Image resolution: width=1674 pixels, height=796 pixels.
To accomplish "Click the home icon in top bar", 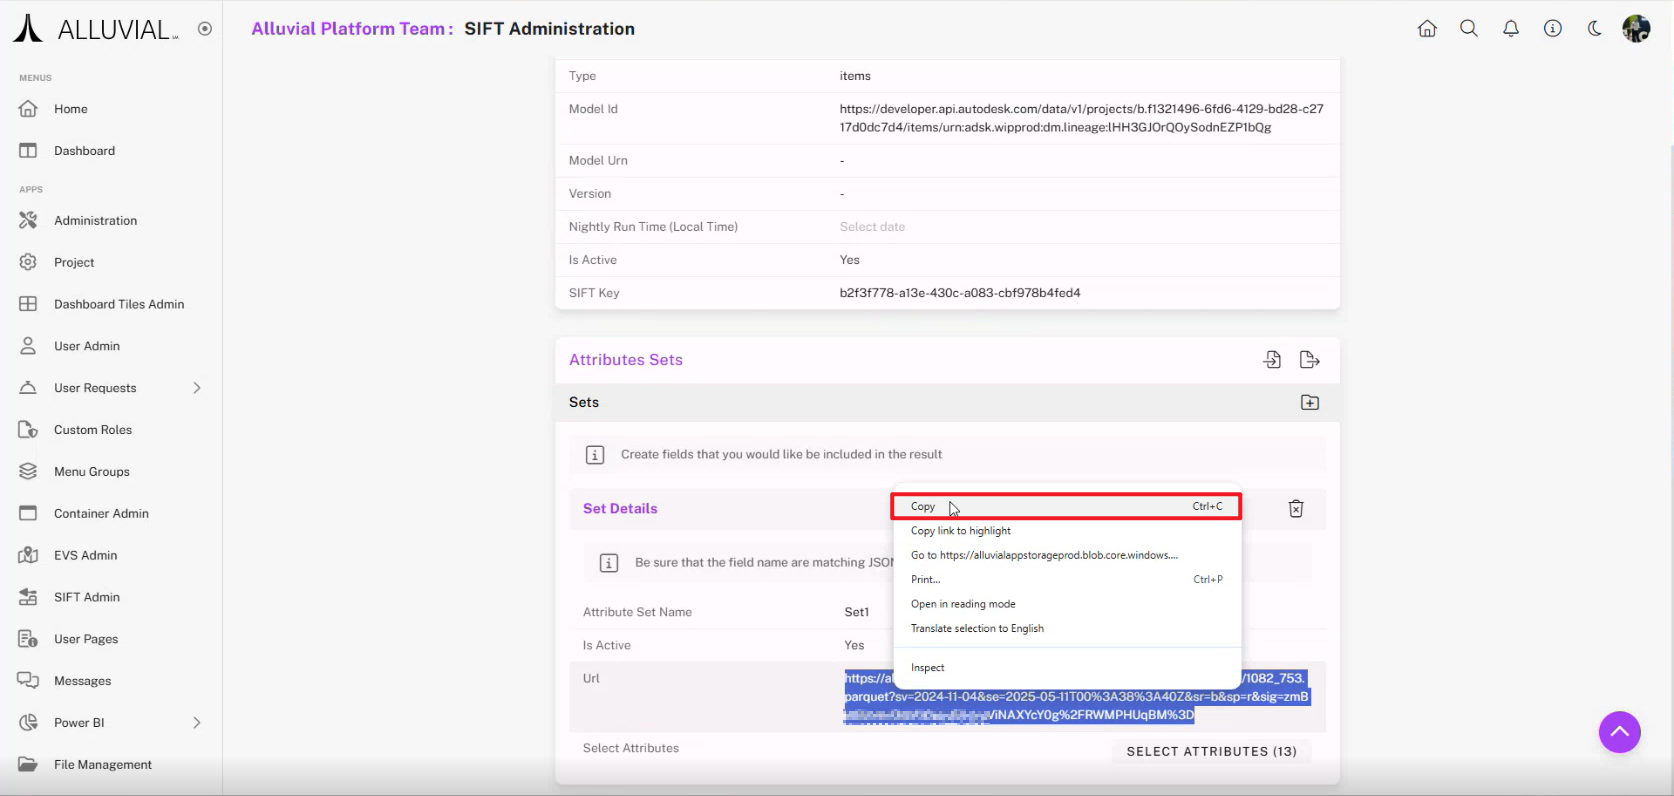I will click(x=1427, y=29).
